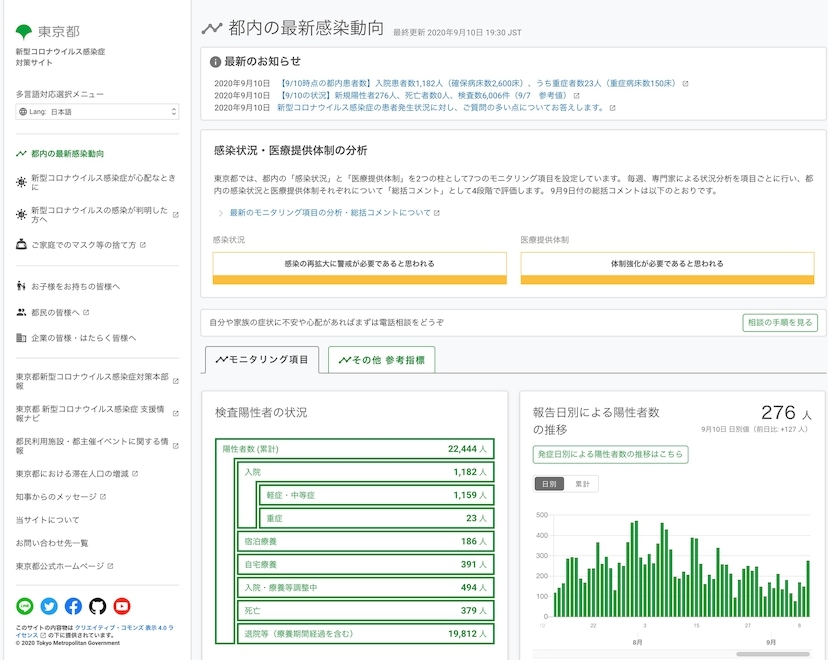
Task: Click the external-link icon next to 最新のモニタリング項目の分析
Action: tap(437, 213)
